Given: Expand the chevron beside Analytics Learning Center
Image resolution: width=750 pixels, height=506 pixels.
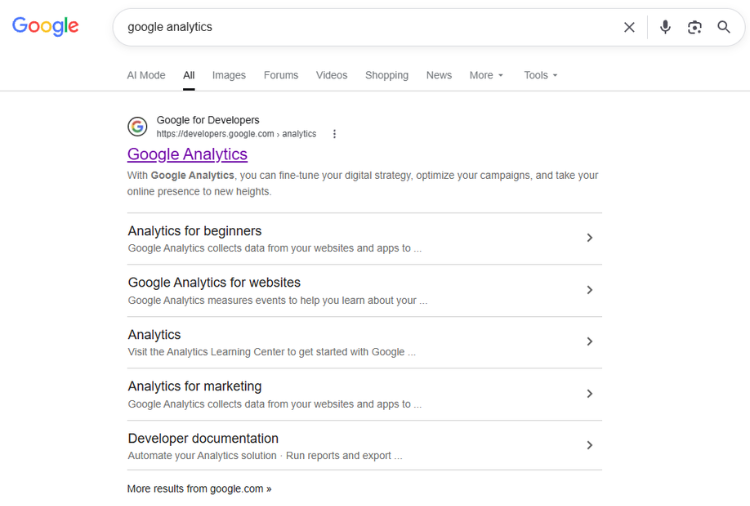Looking at the screenshot, I should 589,341.
